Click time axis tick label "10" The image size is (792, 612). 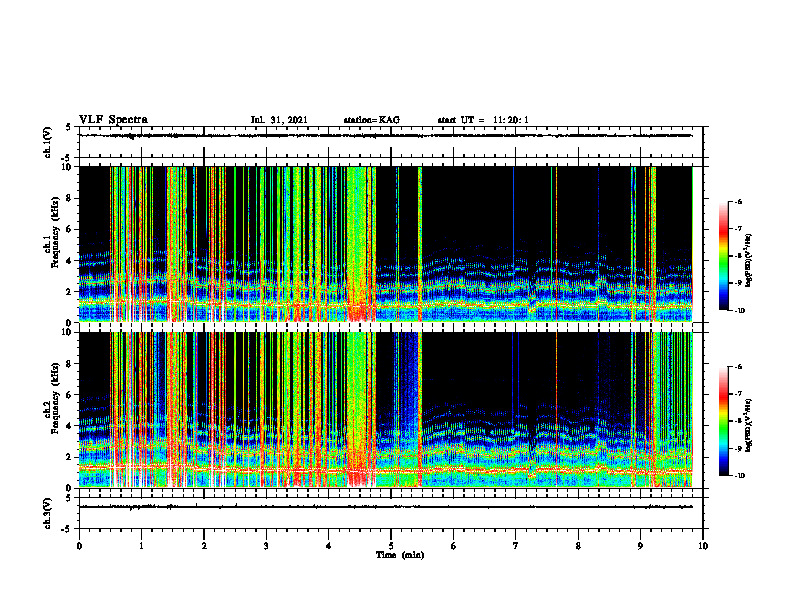[703, 546]
